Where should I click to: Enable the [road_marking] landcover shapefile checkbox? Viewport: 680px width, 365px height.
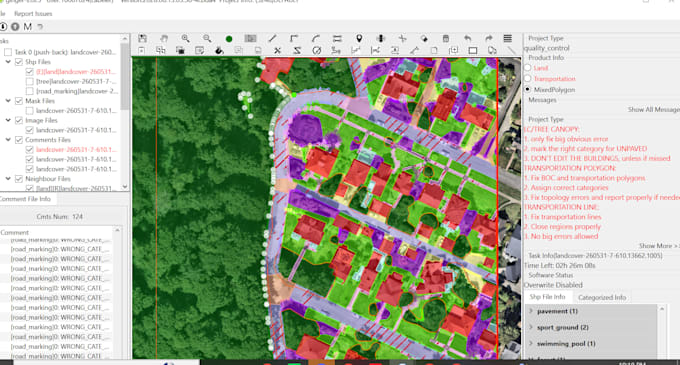pyautogui.click(x=29, y=91)
